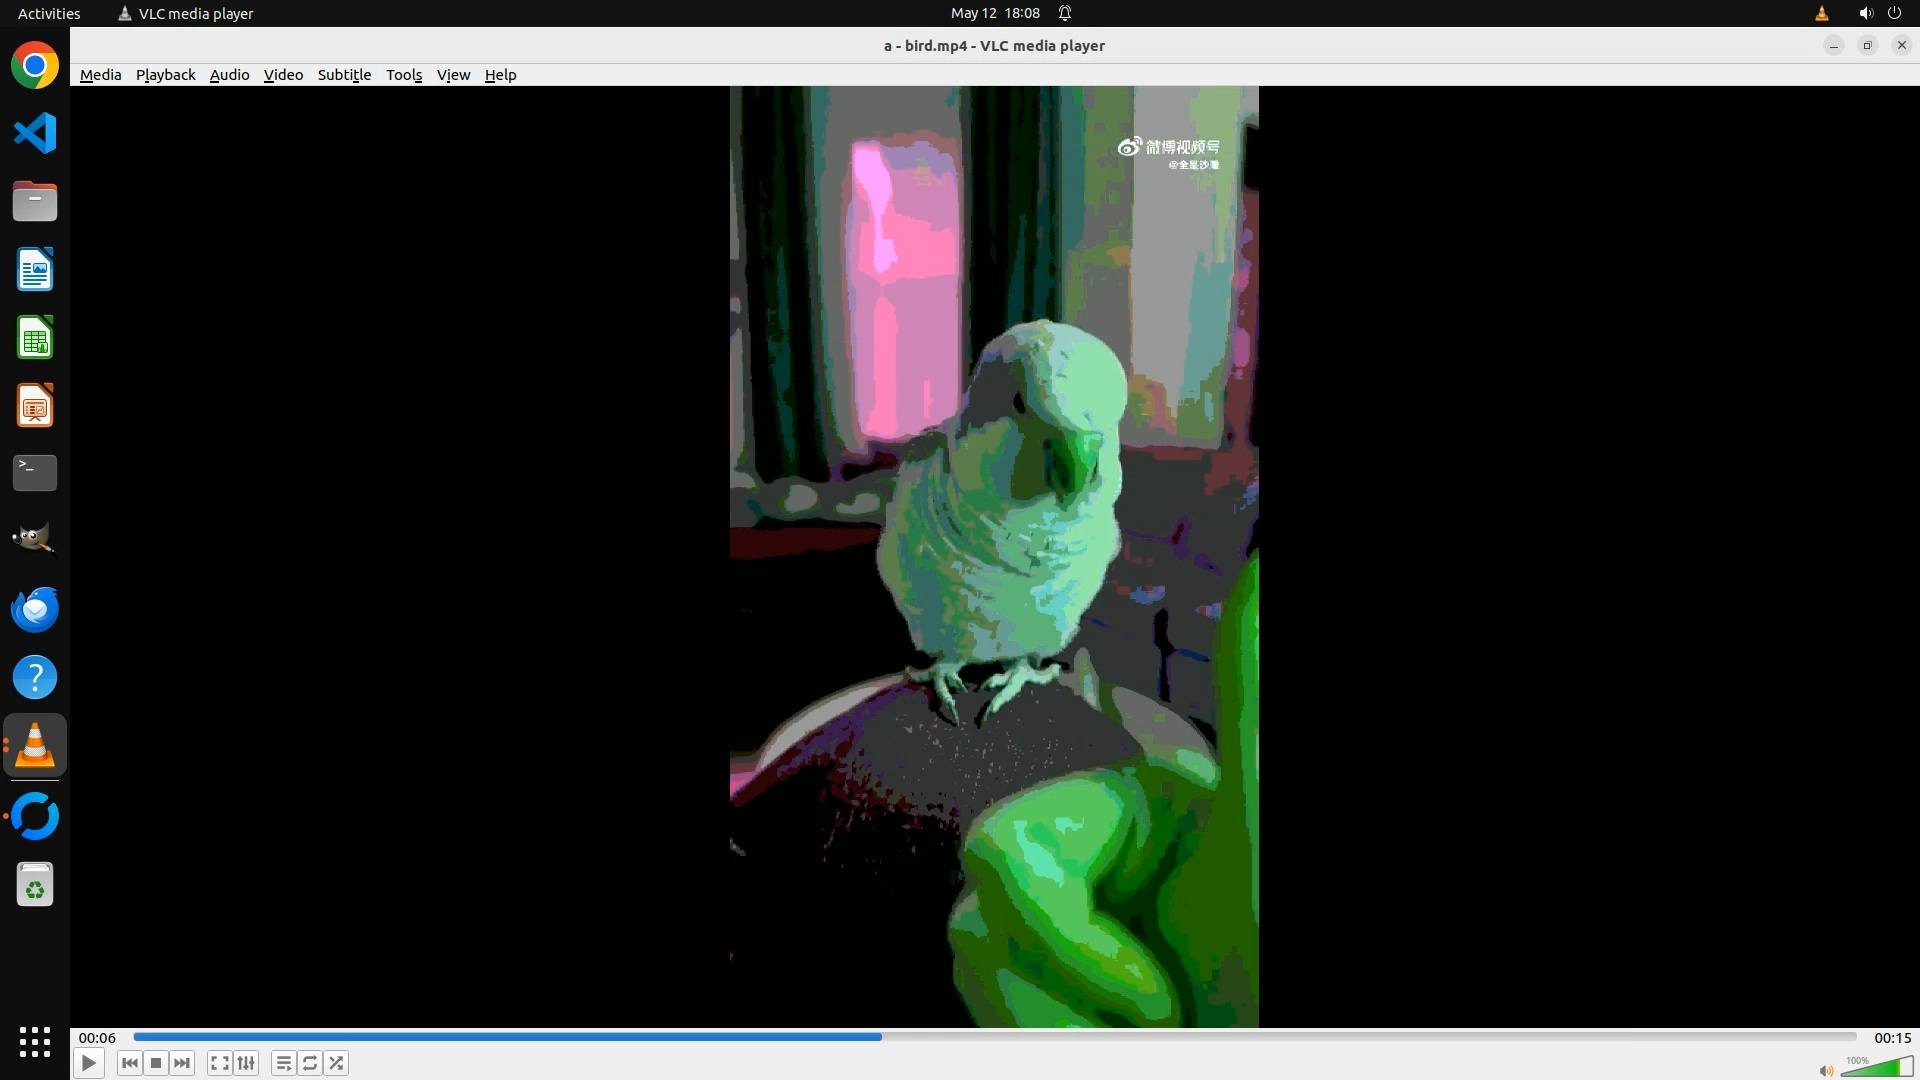Mute audio via speaker icon
The image size is (1920, 1080).
click(1826, 1070)
